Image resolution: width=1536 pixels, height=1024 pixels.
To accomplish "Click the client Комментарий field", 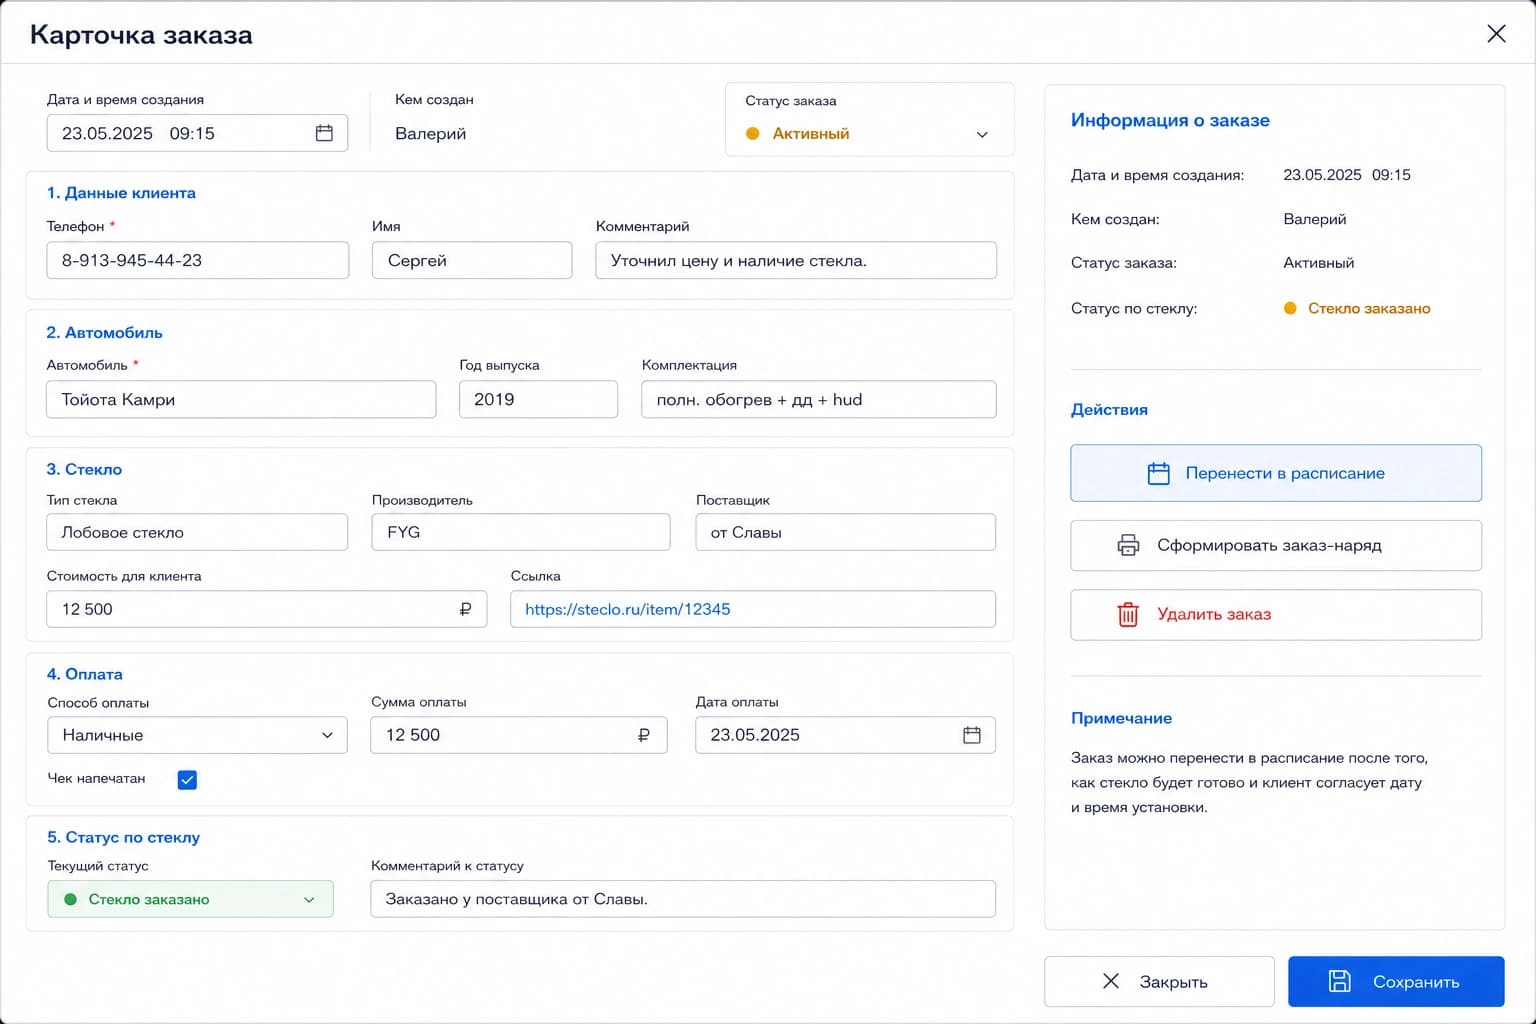I will (796, 260).
